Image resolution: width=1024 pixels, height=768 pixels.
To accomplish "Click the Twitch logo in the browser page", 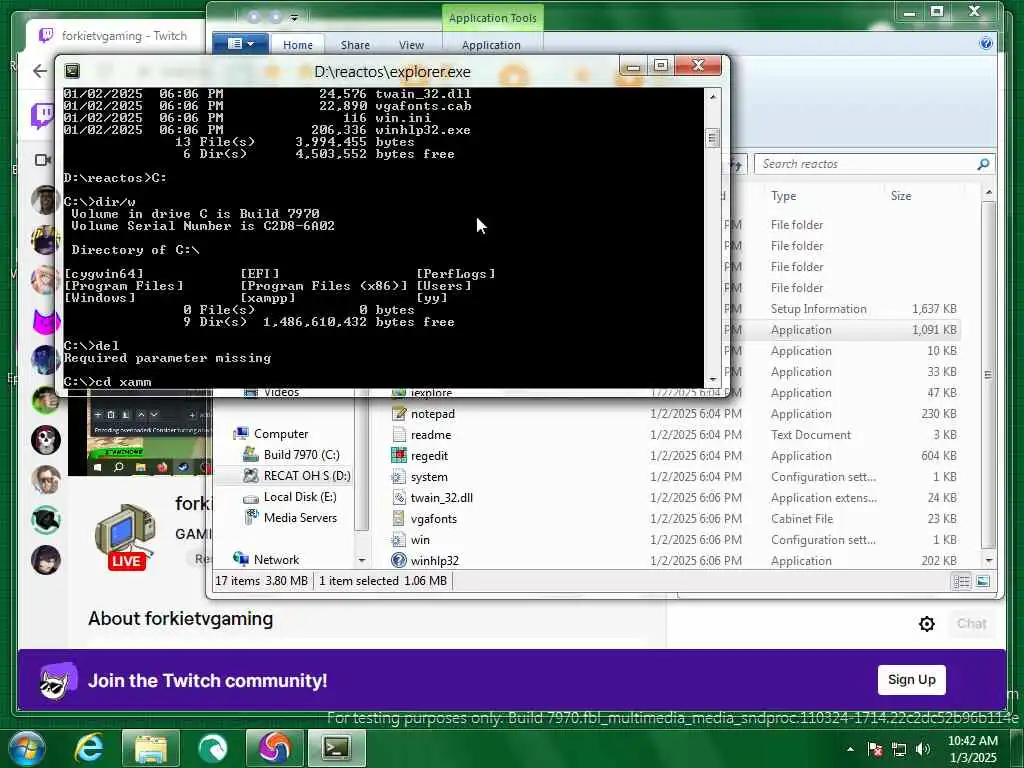I will coord(43,116).
